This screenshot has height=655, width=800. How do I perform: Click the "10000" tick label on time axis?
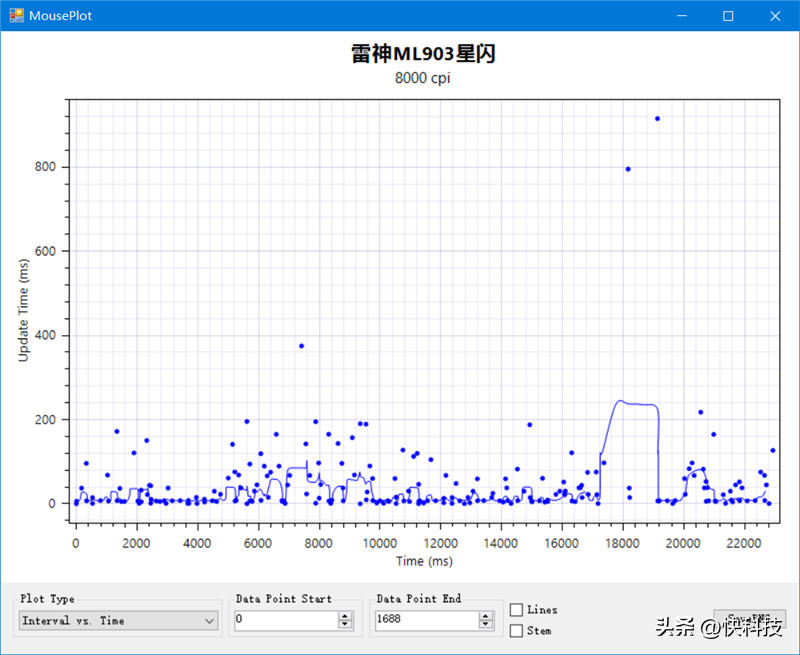click(380, 543)
